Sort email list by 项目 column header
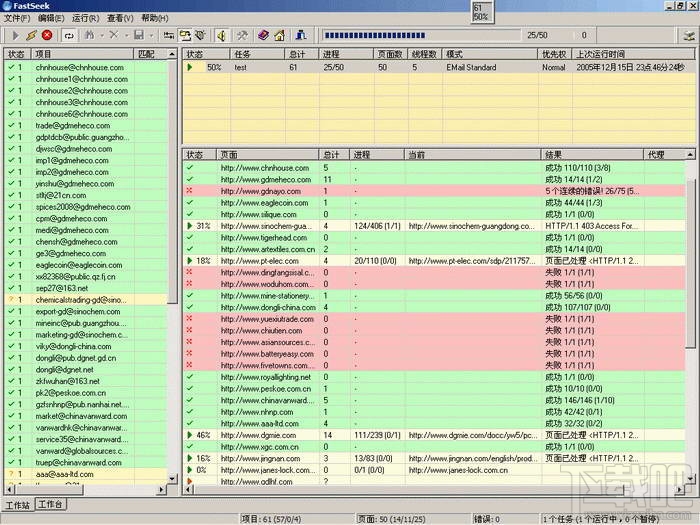 [82, 54]
